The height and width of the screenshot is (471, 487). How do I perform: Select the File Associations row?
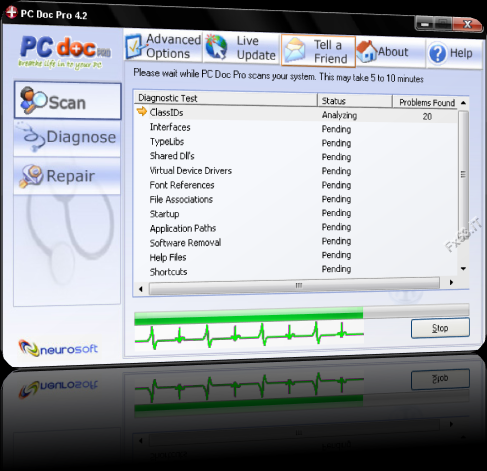coord(296,199)
